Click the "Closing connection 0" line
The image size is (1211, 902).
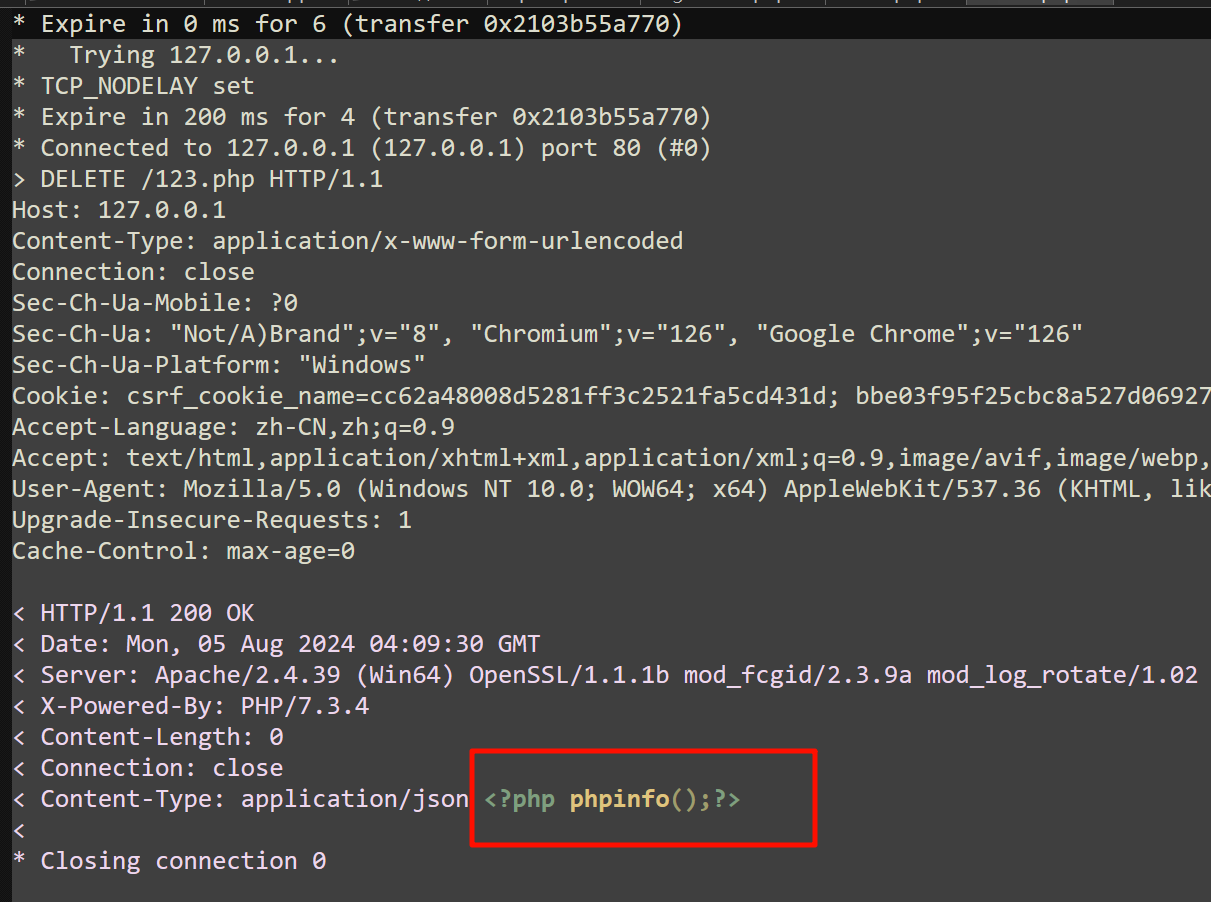[182, 861]
